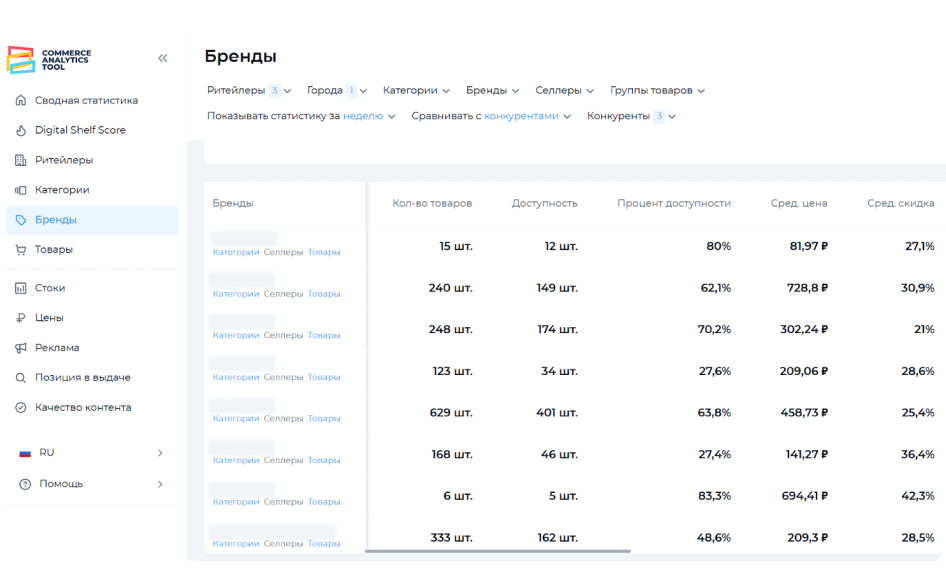
Task: Click the building icon beside Ритейлеры
Action: [21, 160]
